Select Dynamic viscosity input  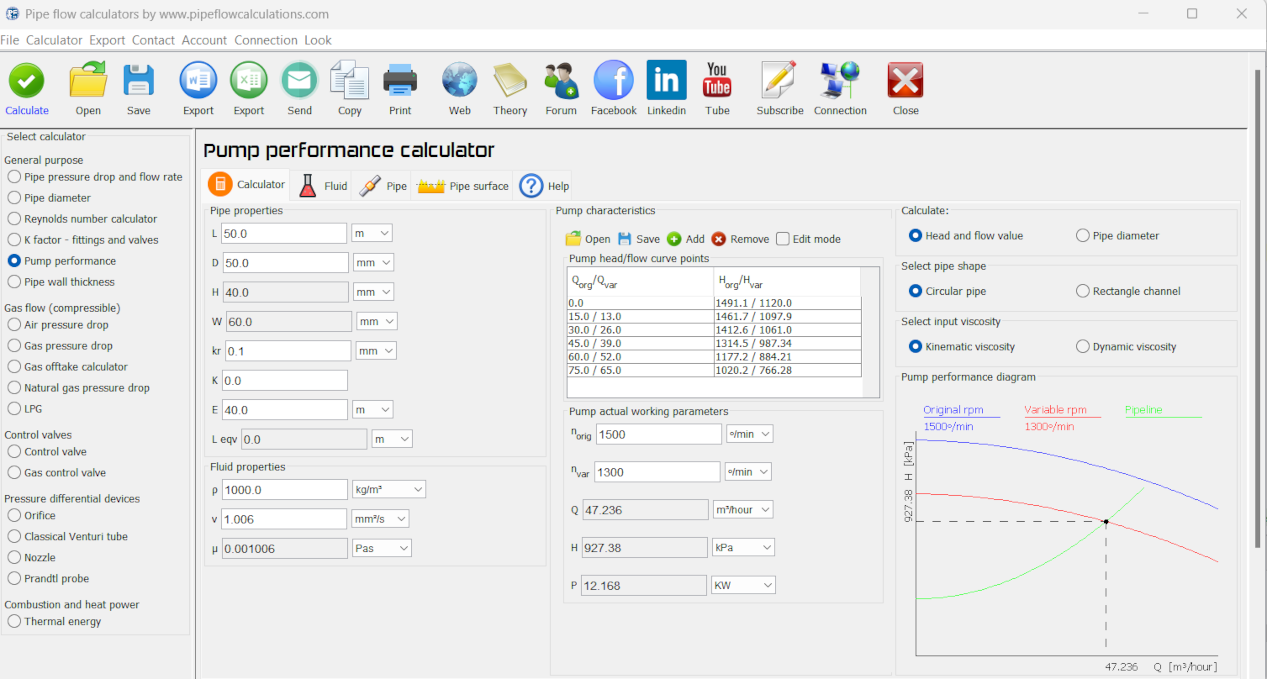[x=1083, y=346]
